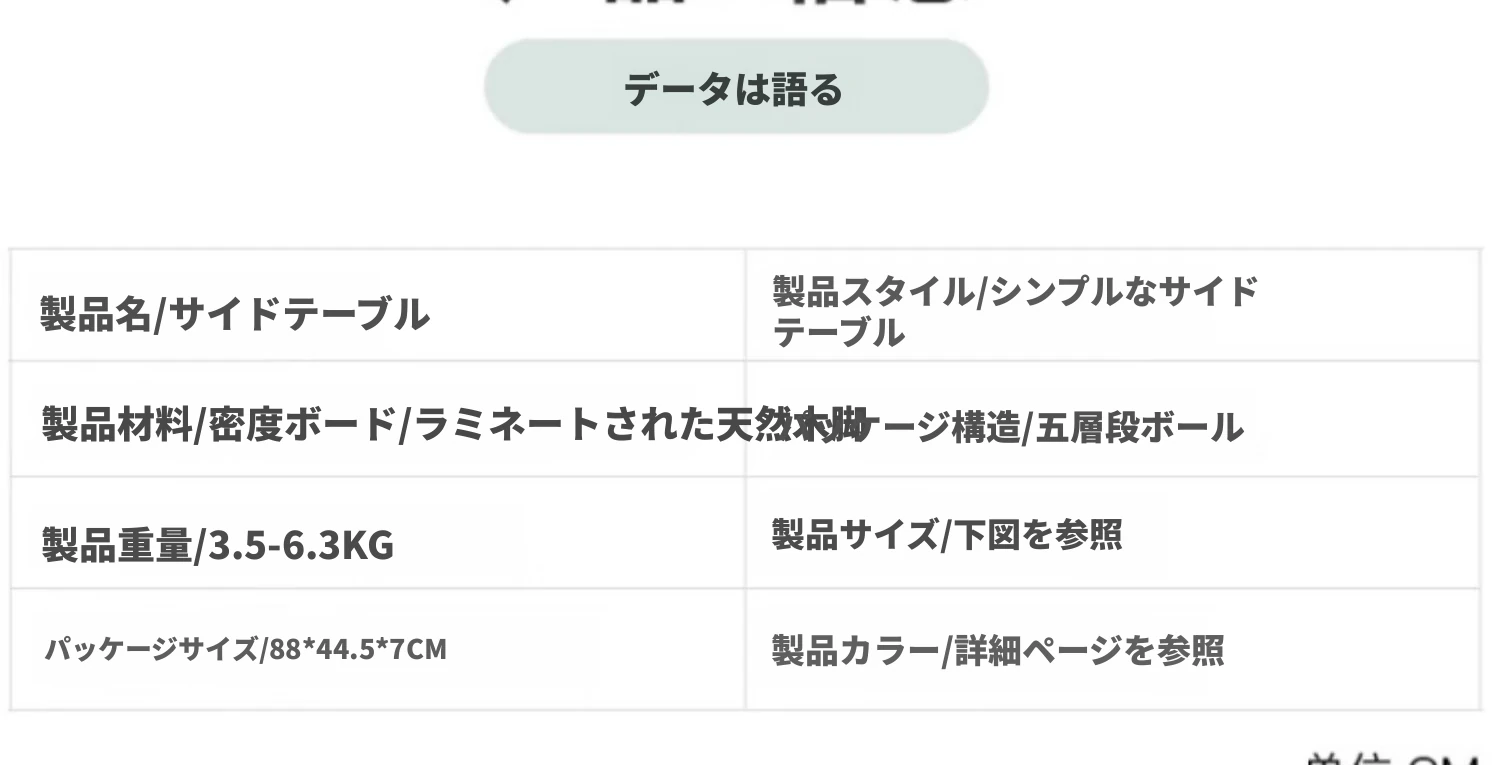Select the 製品材料 label text
This screenshot has width=1500, height=765.
point(116,427)
